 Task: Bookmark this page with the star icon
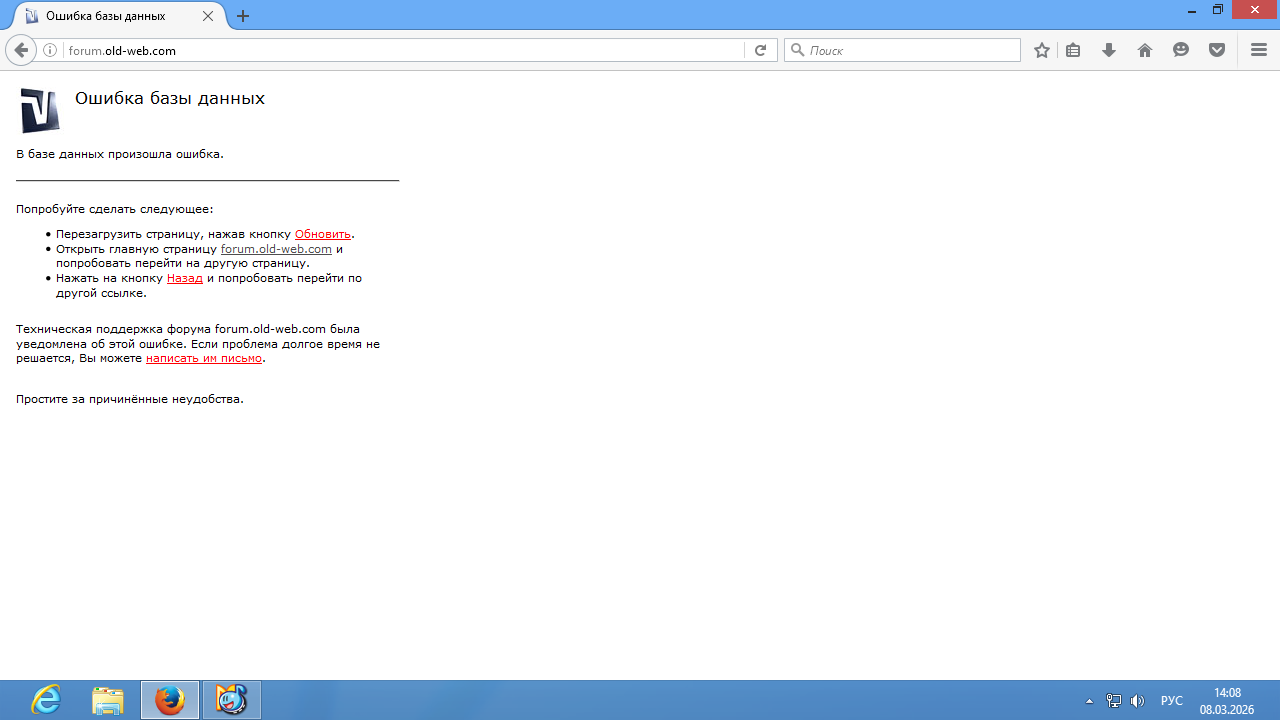(x=1042, y=50)
